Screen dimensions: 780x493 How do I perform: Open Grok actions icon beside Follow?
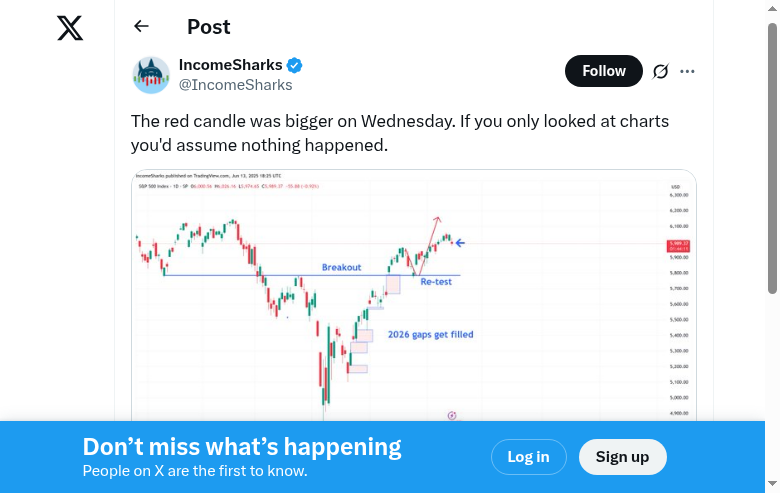click(x=660, y=71)
